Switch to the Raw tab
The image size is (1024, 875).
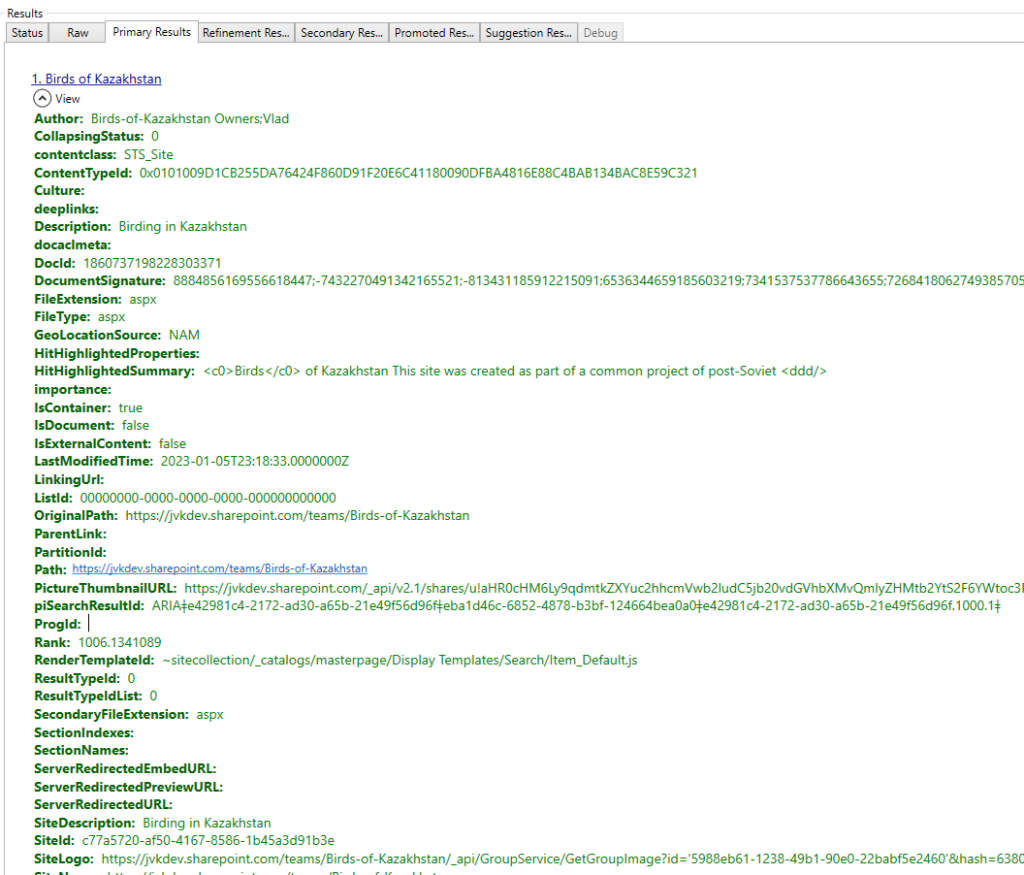(77, 33)
